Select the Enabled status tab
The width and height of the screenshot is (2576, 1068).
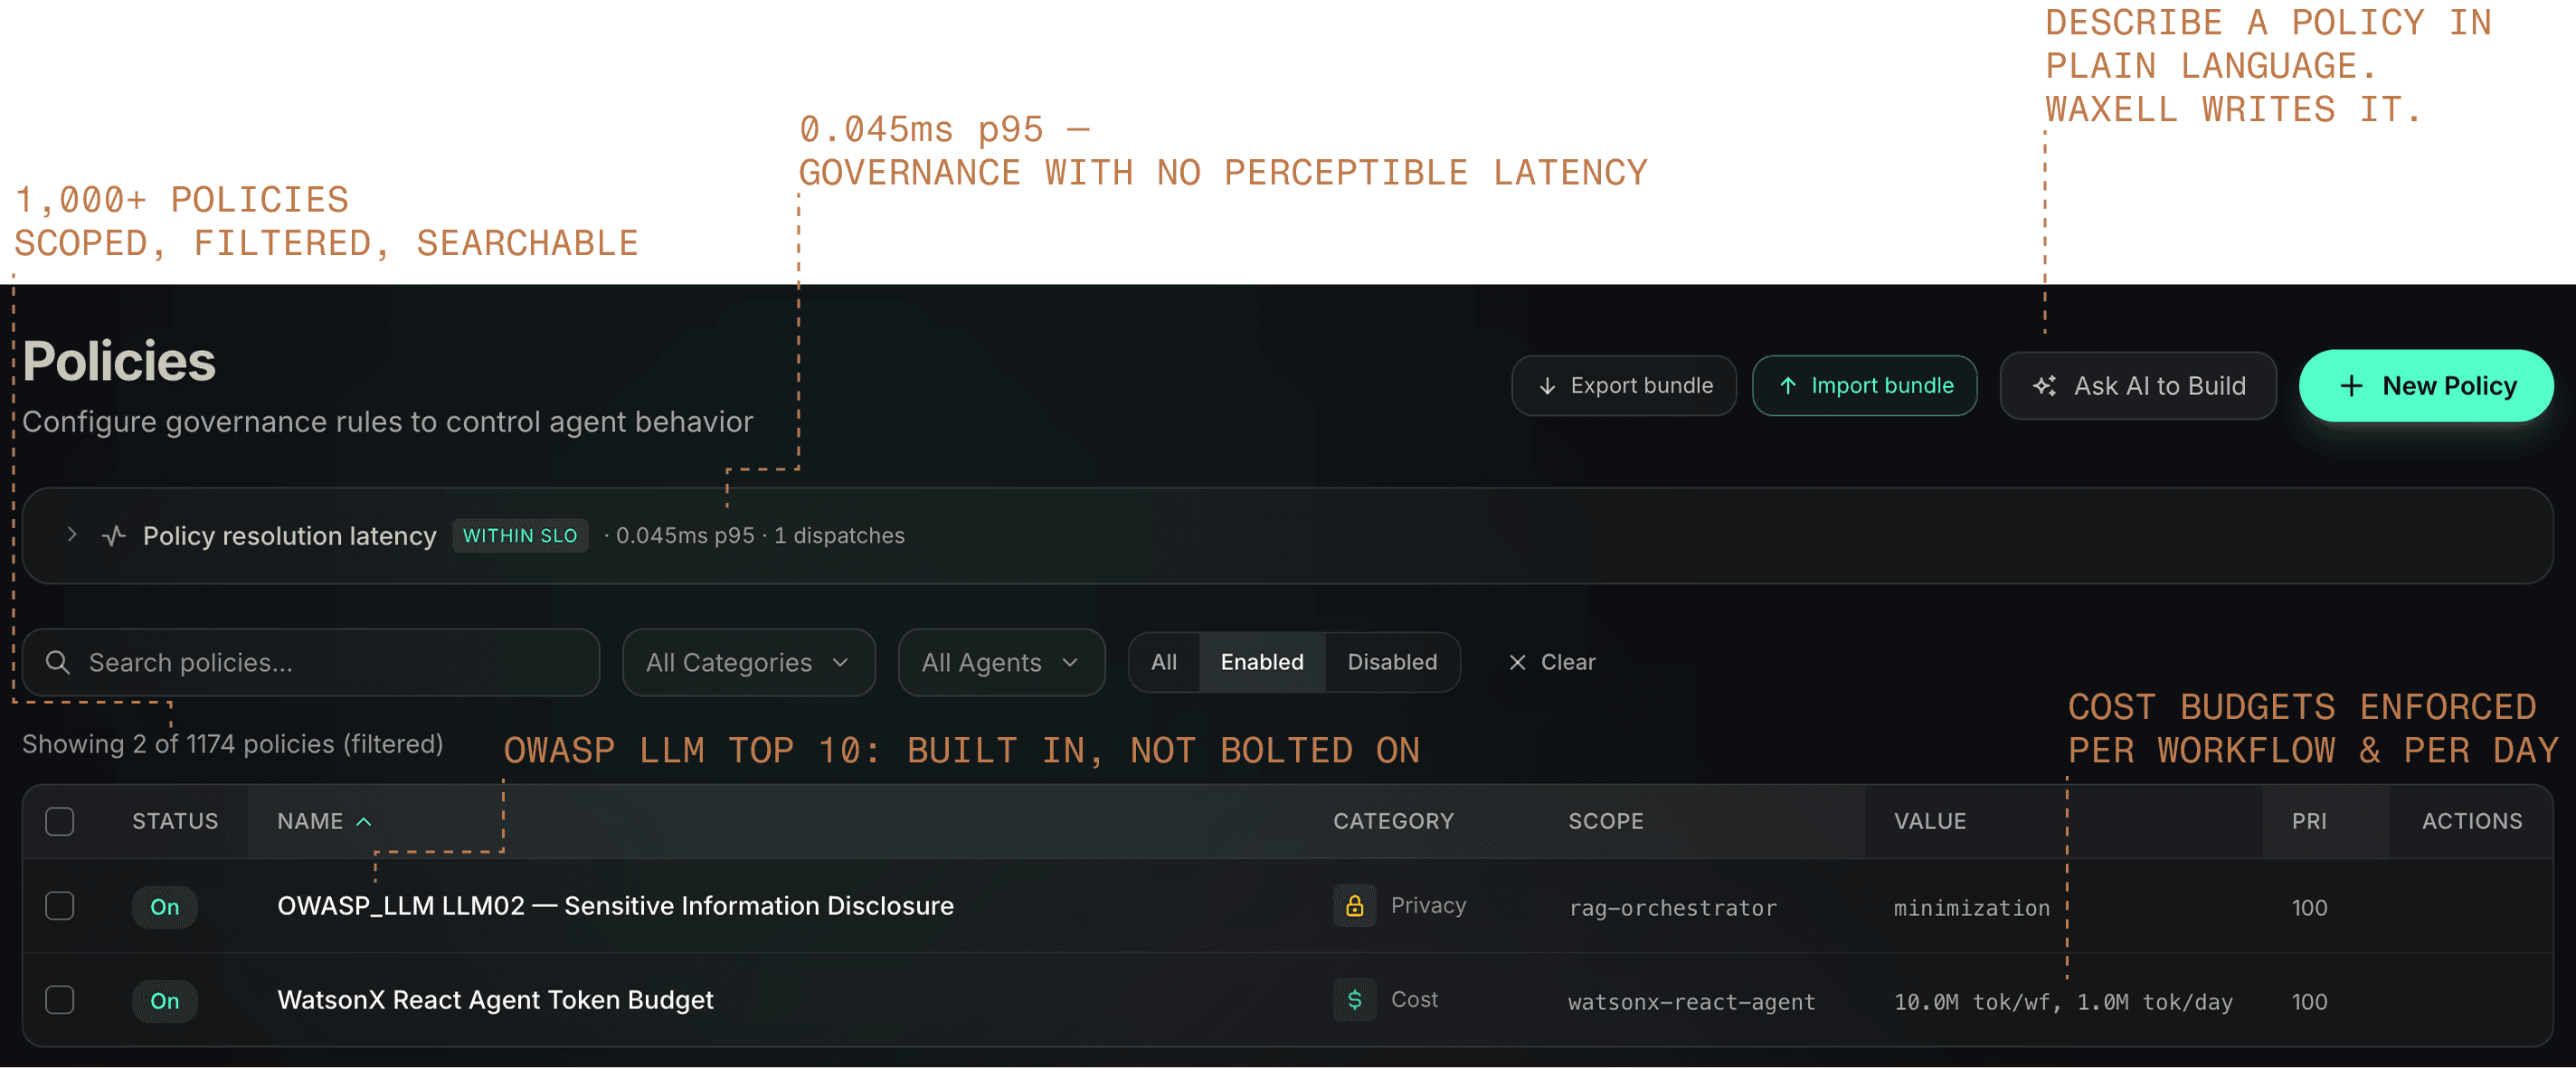pos(1262,662)
